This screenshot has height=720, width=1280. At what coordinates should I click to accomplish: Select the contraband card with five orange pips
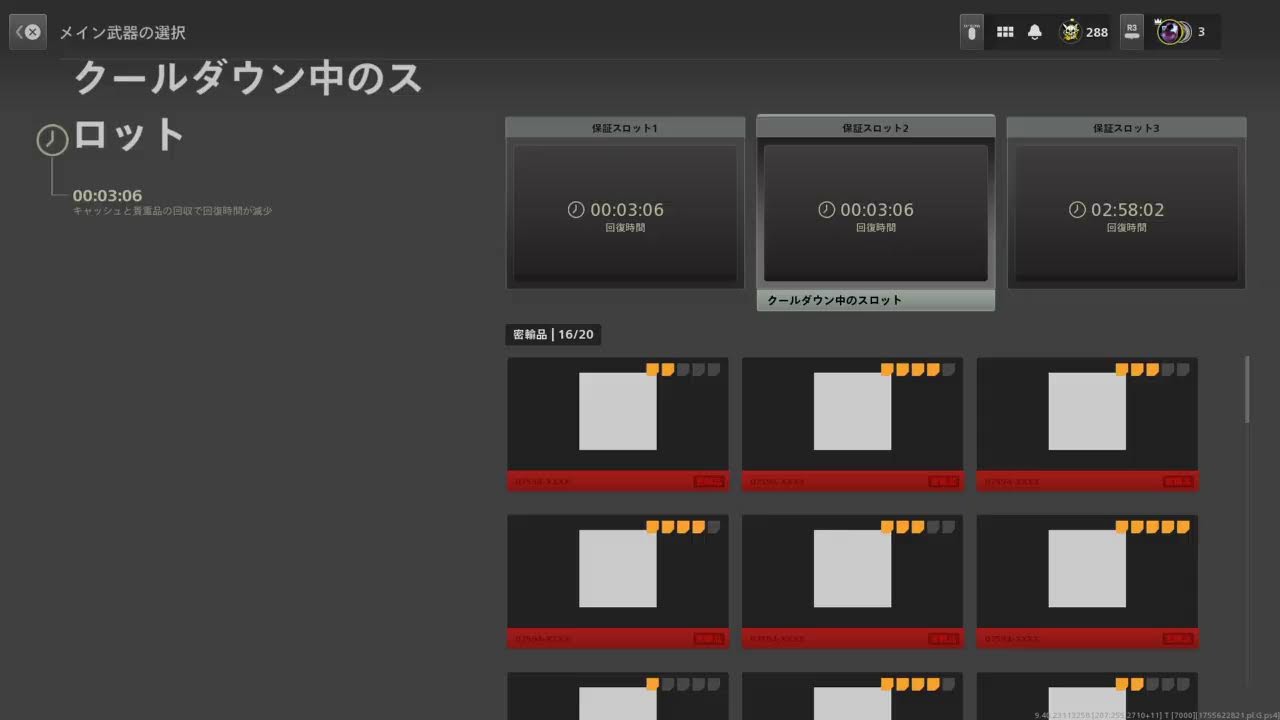click(x=1087, y=582)
